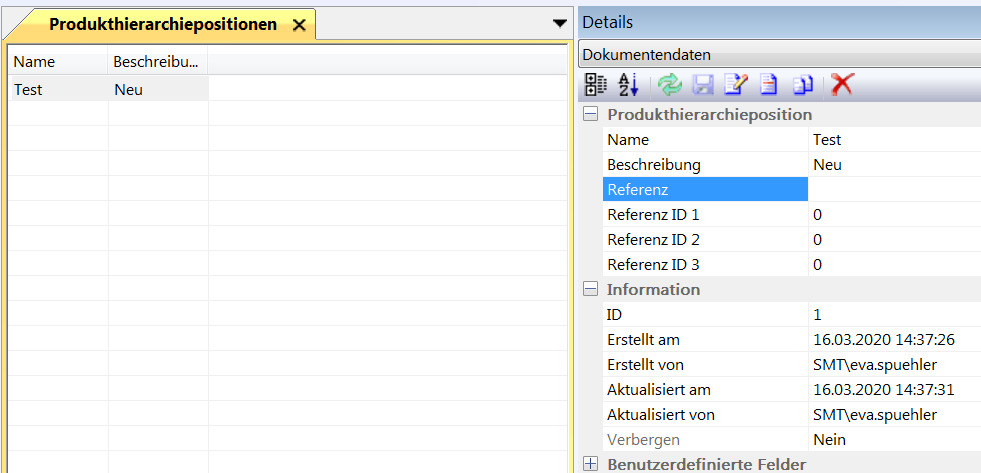The height and width of the screenshot is (473, 981).
Task: Click the edit document pencil icon
Action: point(735,85)
